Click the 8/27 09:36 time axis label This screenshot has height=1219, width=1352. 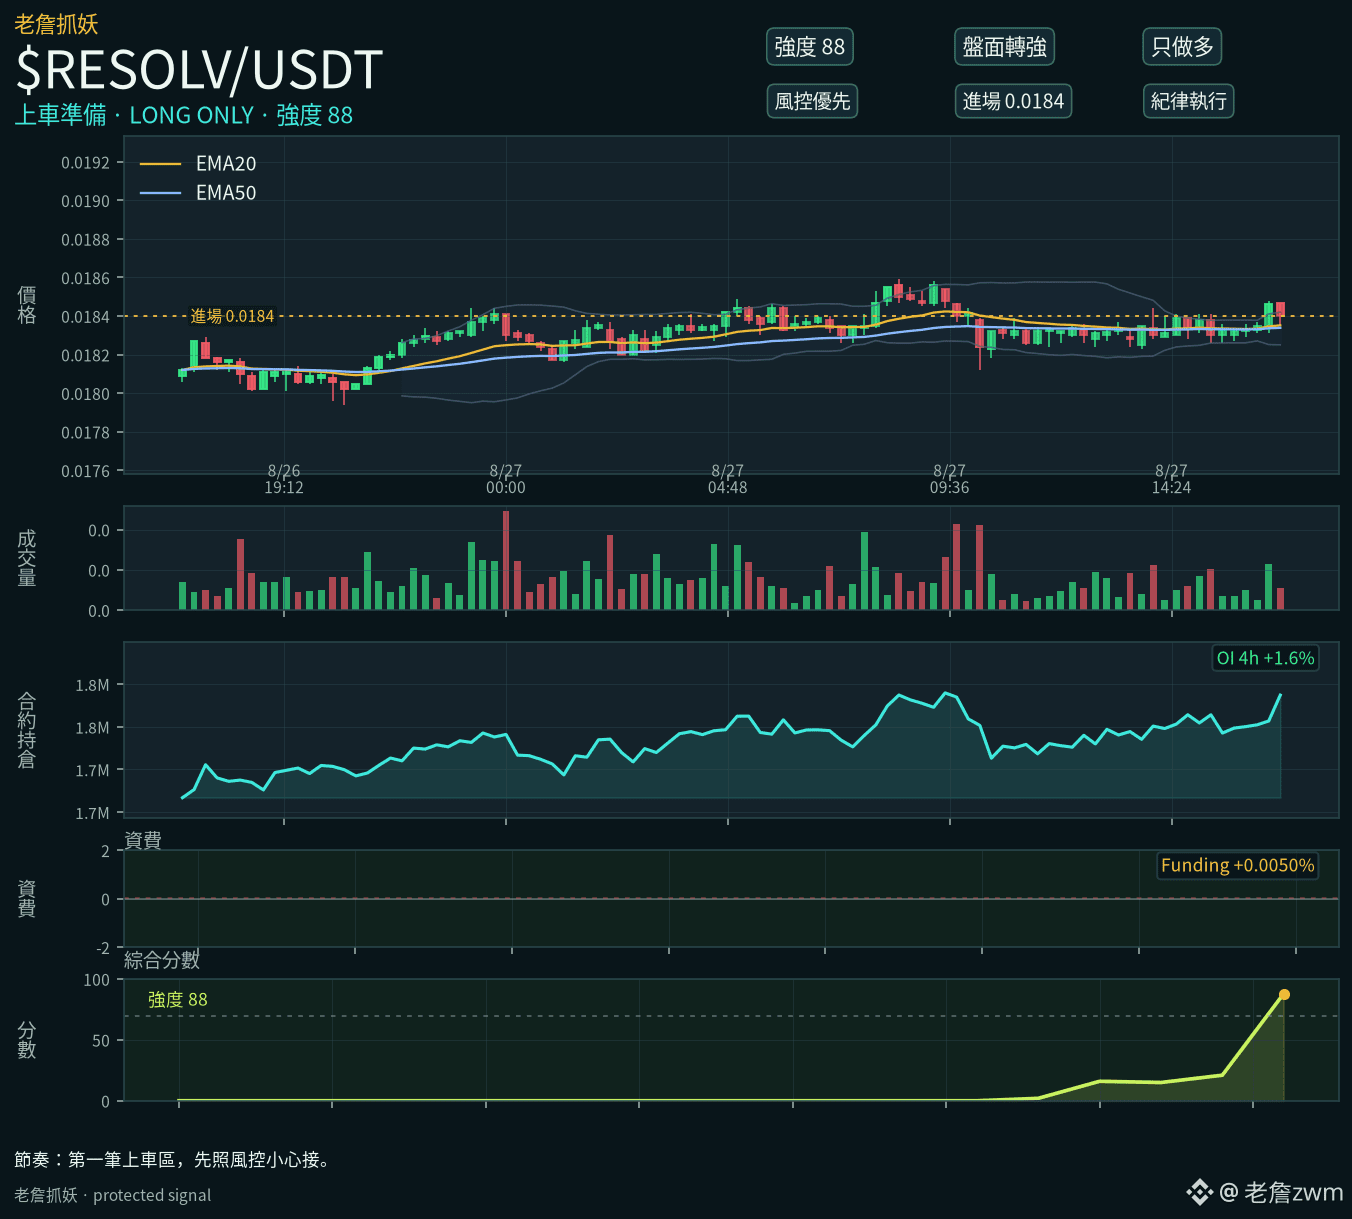pos(950,479)
